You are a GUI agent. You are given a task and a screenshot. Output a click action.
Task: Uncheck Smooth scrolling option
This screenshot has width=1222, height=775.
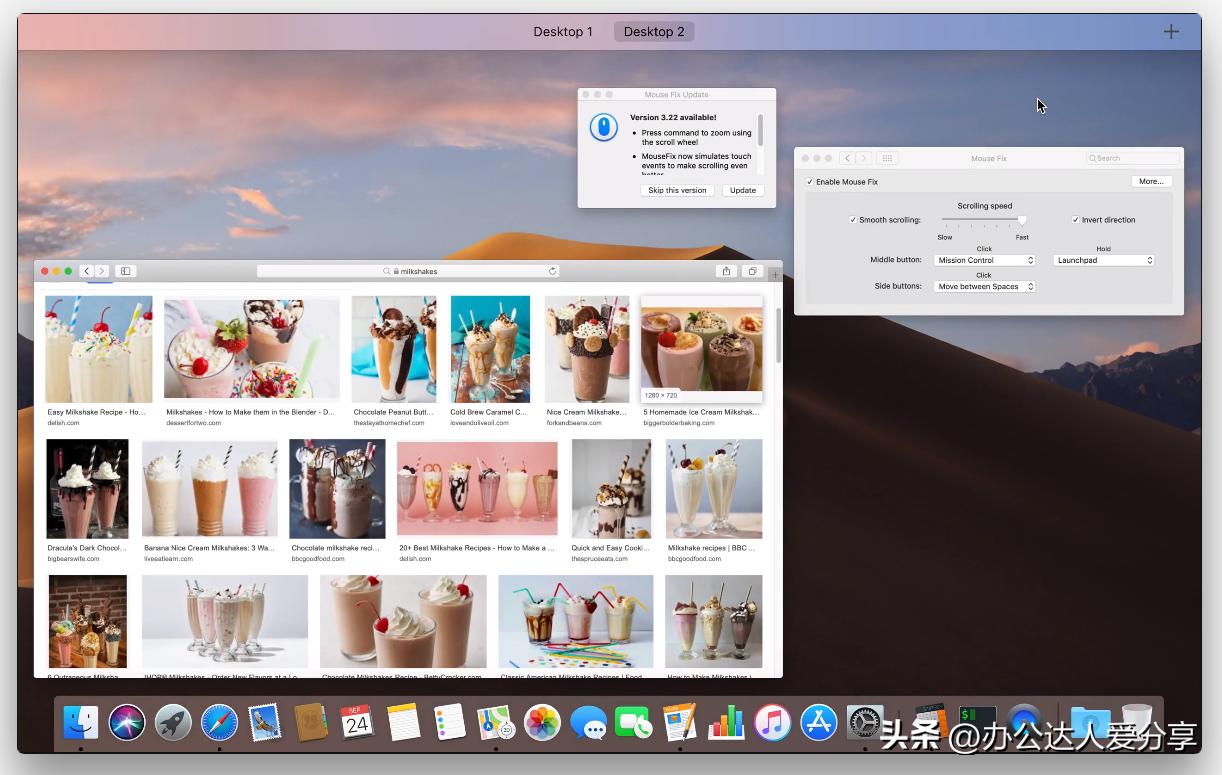coord(853,220)
